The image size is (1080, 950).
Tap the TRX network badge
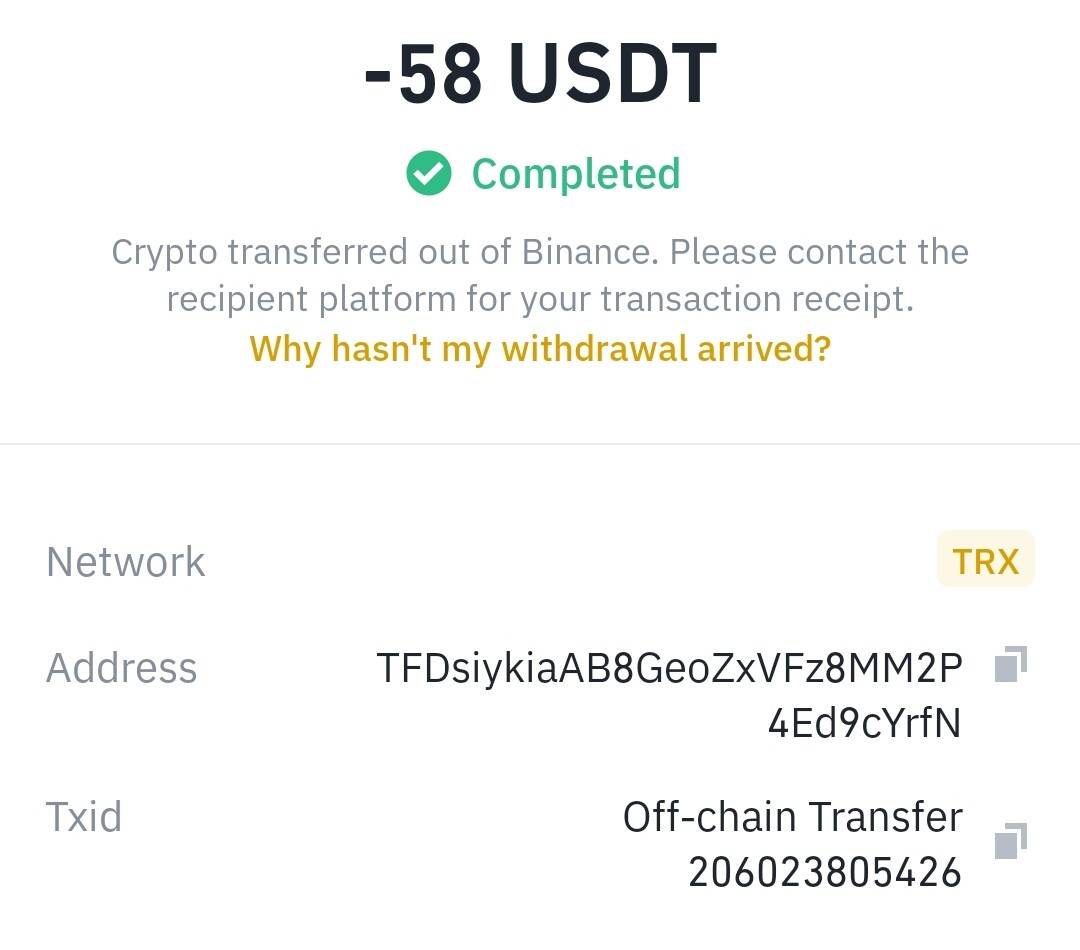986,561
